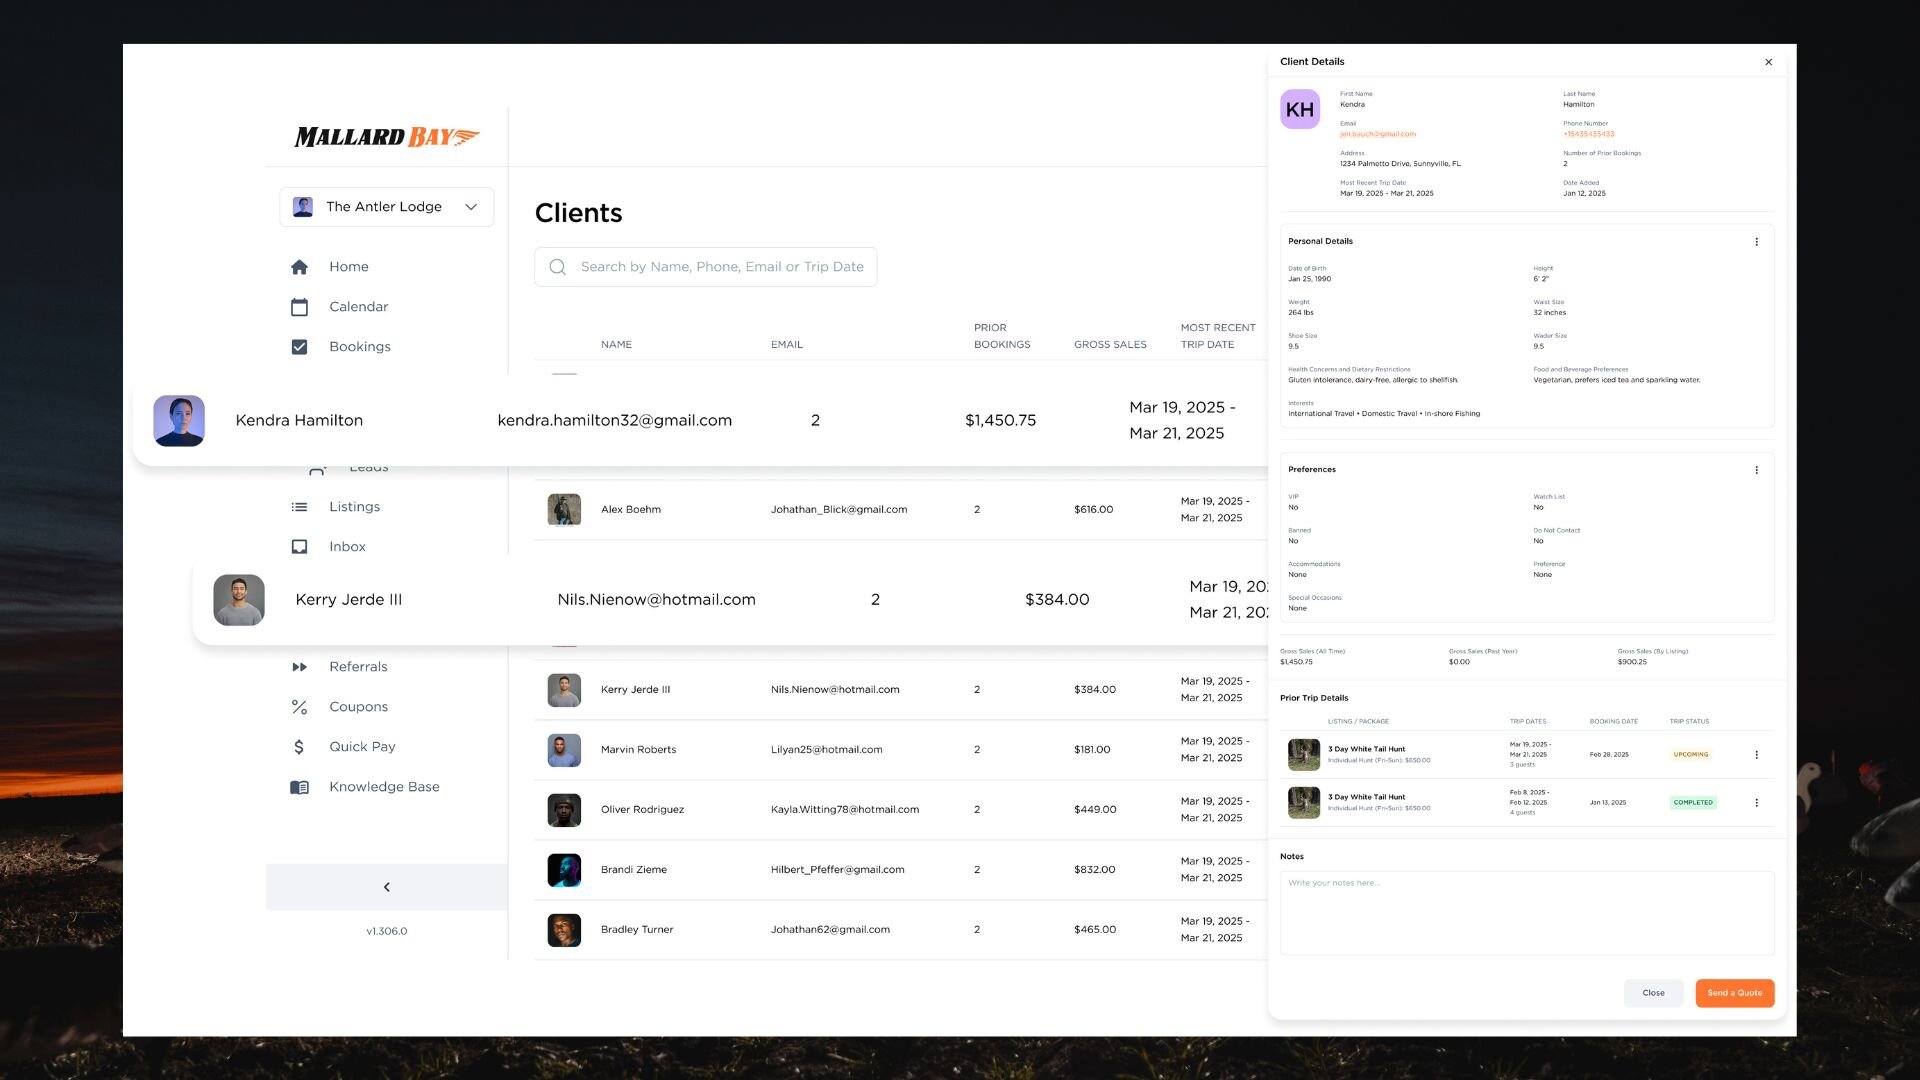Click the Send a Quote button
This screenshot has width=1920, height=1080.
pos(1734,993)
